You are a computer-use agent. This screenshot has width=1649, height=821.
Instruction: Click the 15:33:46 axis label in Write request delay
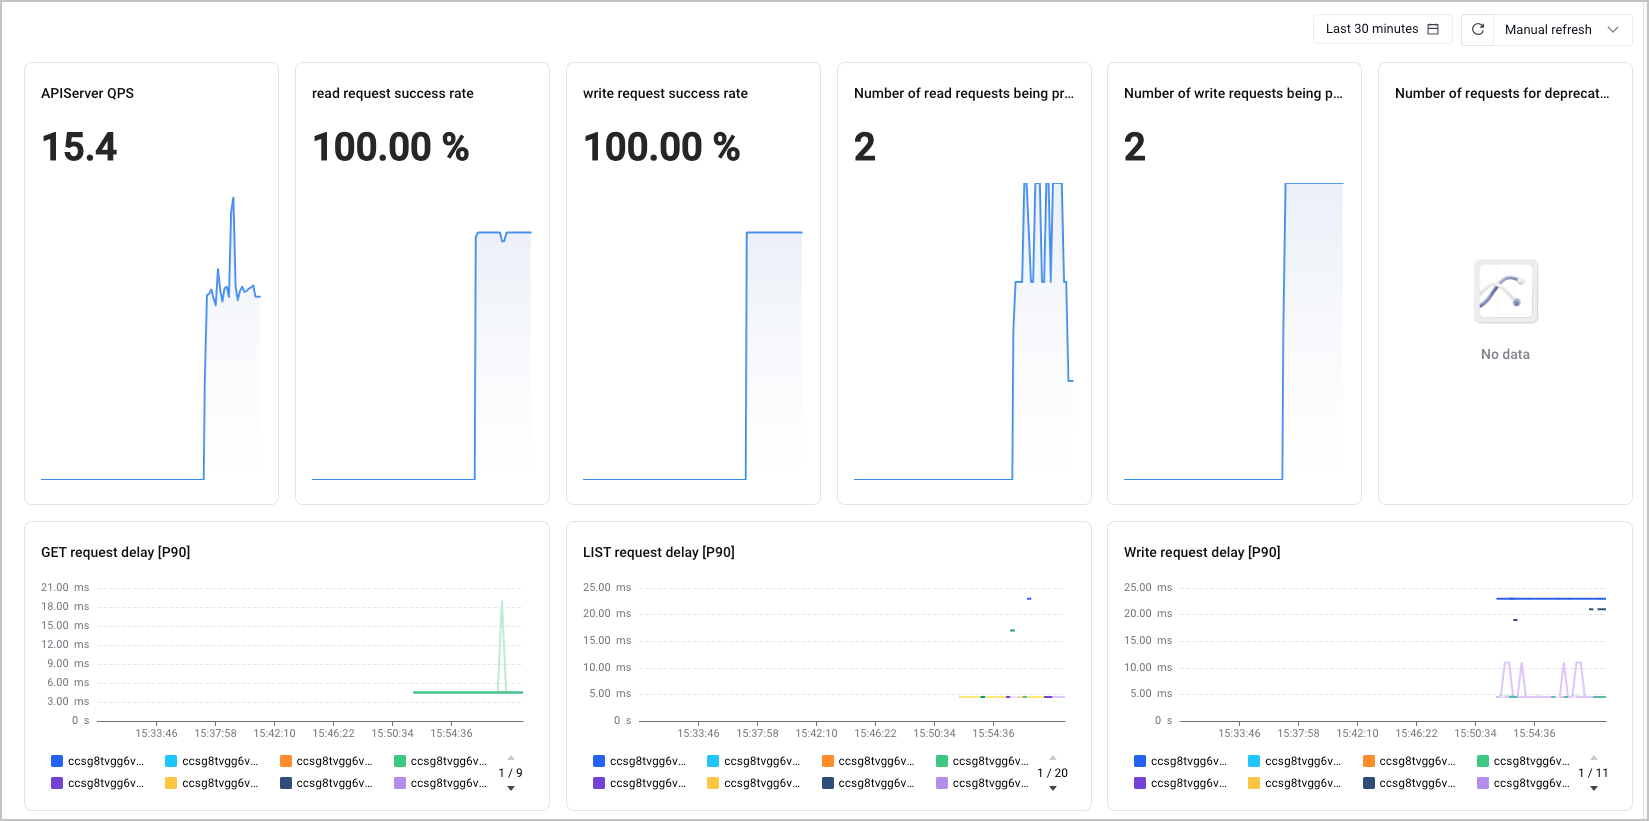point(1239,733)
